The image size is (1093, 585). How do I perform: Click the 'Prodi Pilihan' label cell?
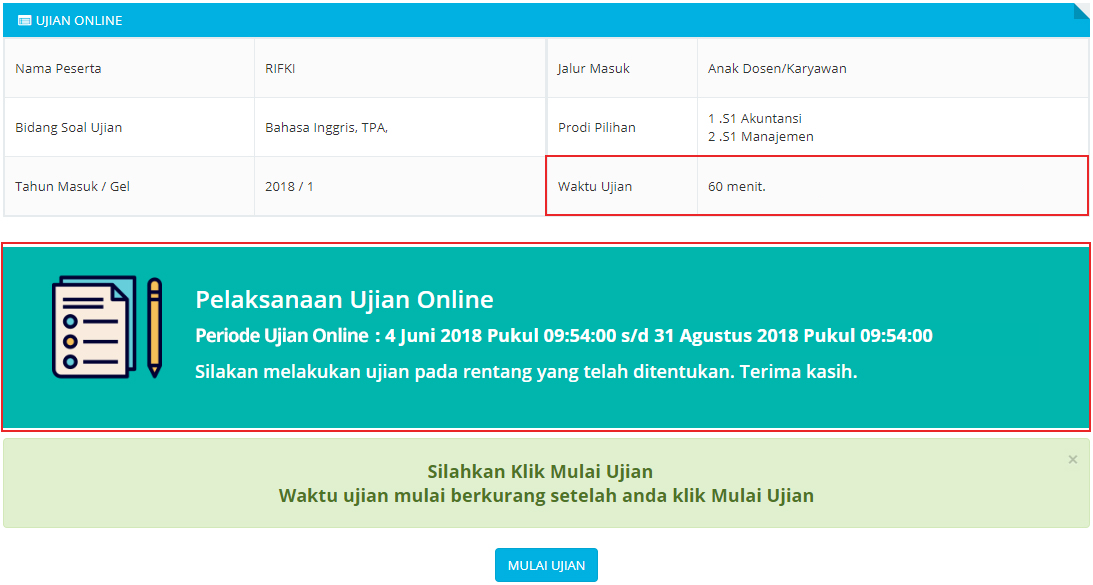(597, 127)
